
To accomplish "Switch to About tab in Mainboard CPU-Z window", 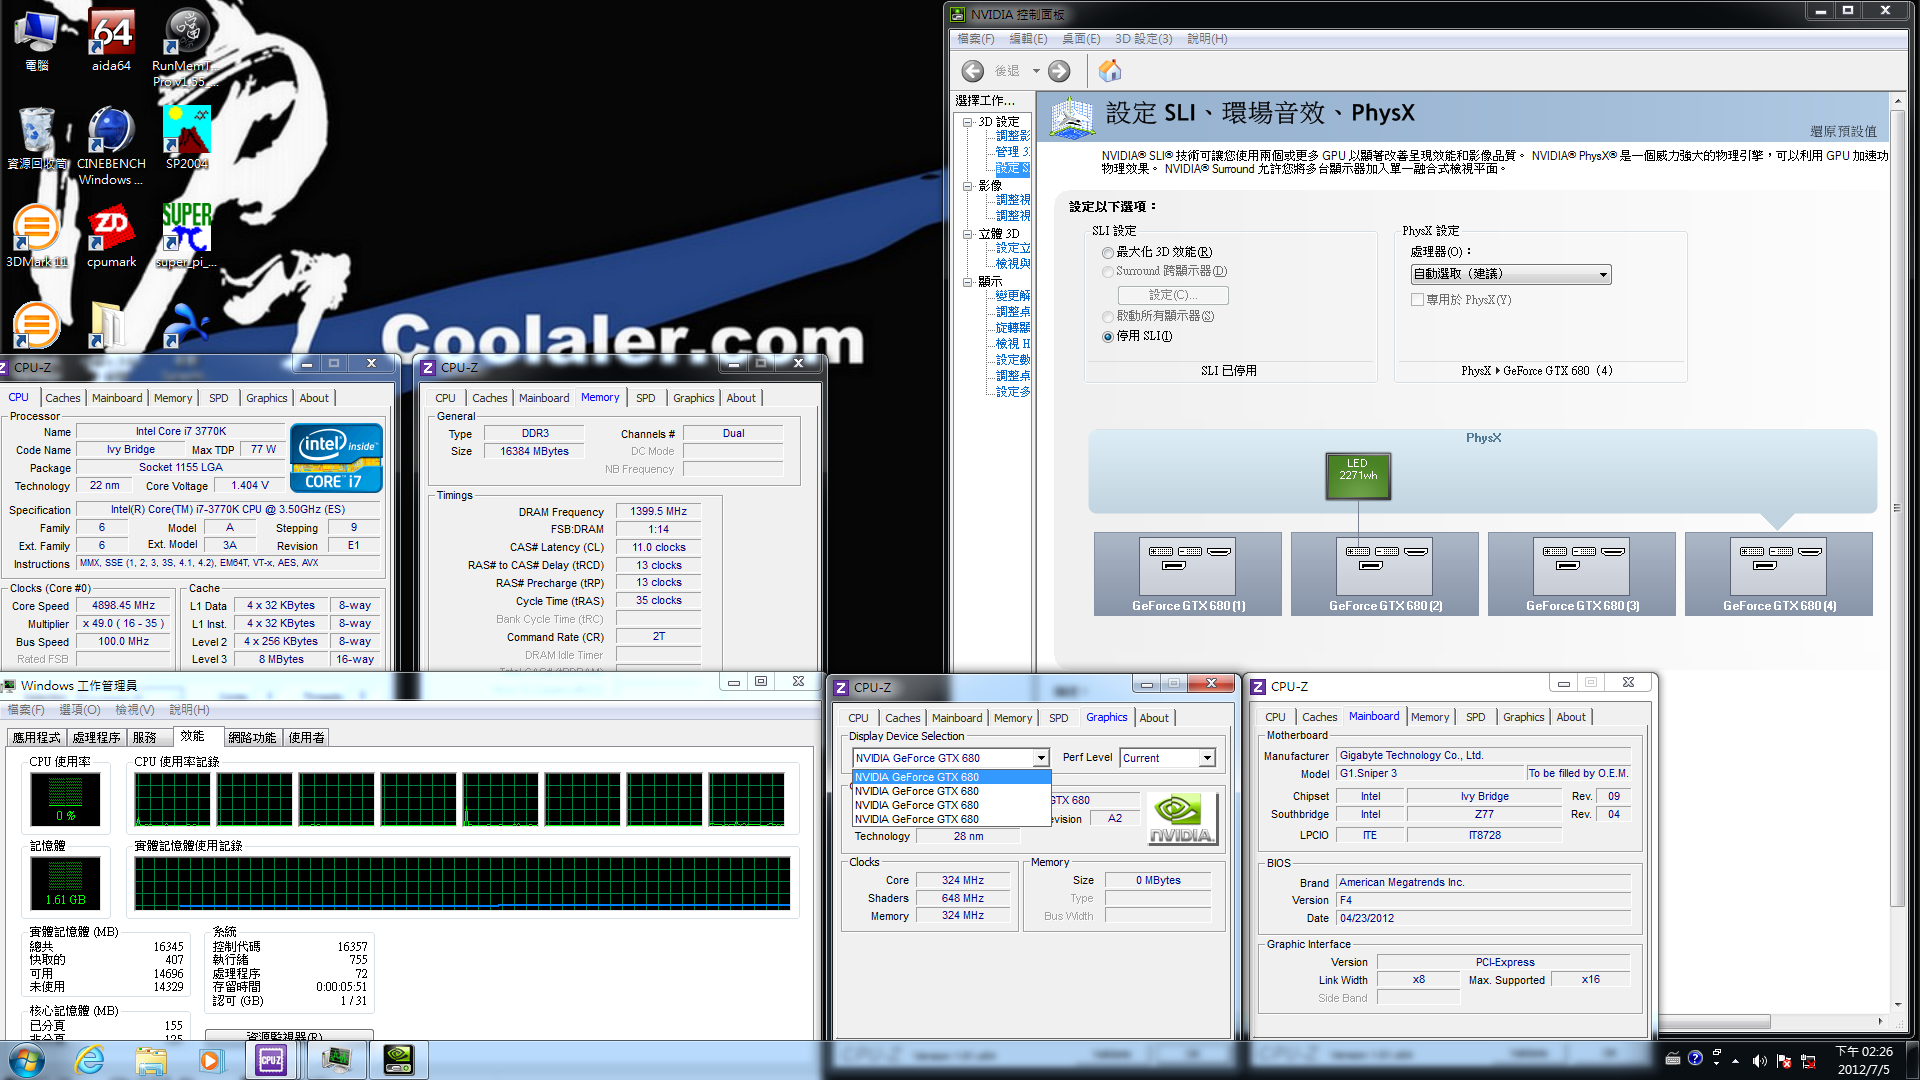I will coord(1571,717).
